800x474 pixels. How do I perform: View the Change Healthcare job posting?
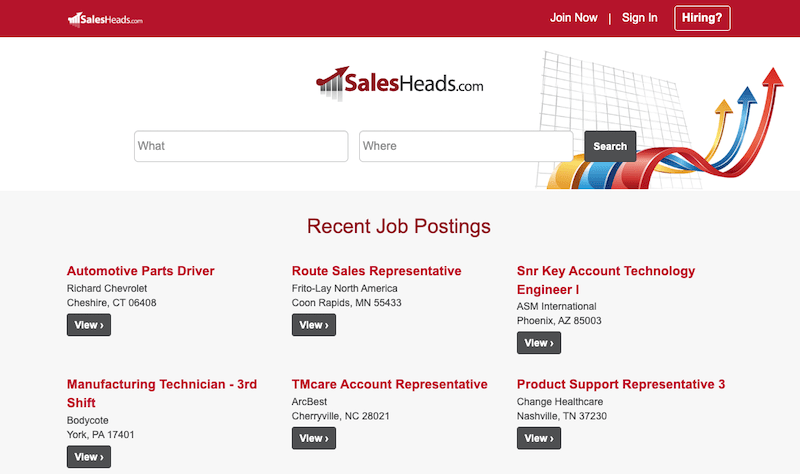(539, 438)
